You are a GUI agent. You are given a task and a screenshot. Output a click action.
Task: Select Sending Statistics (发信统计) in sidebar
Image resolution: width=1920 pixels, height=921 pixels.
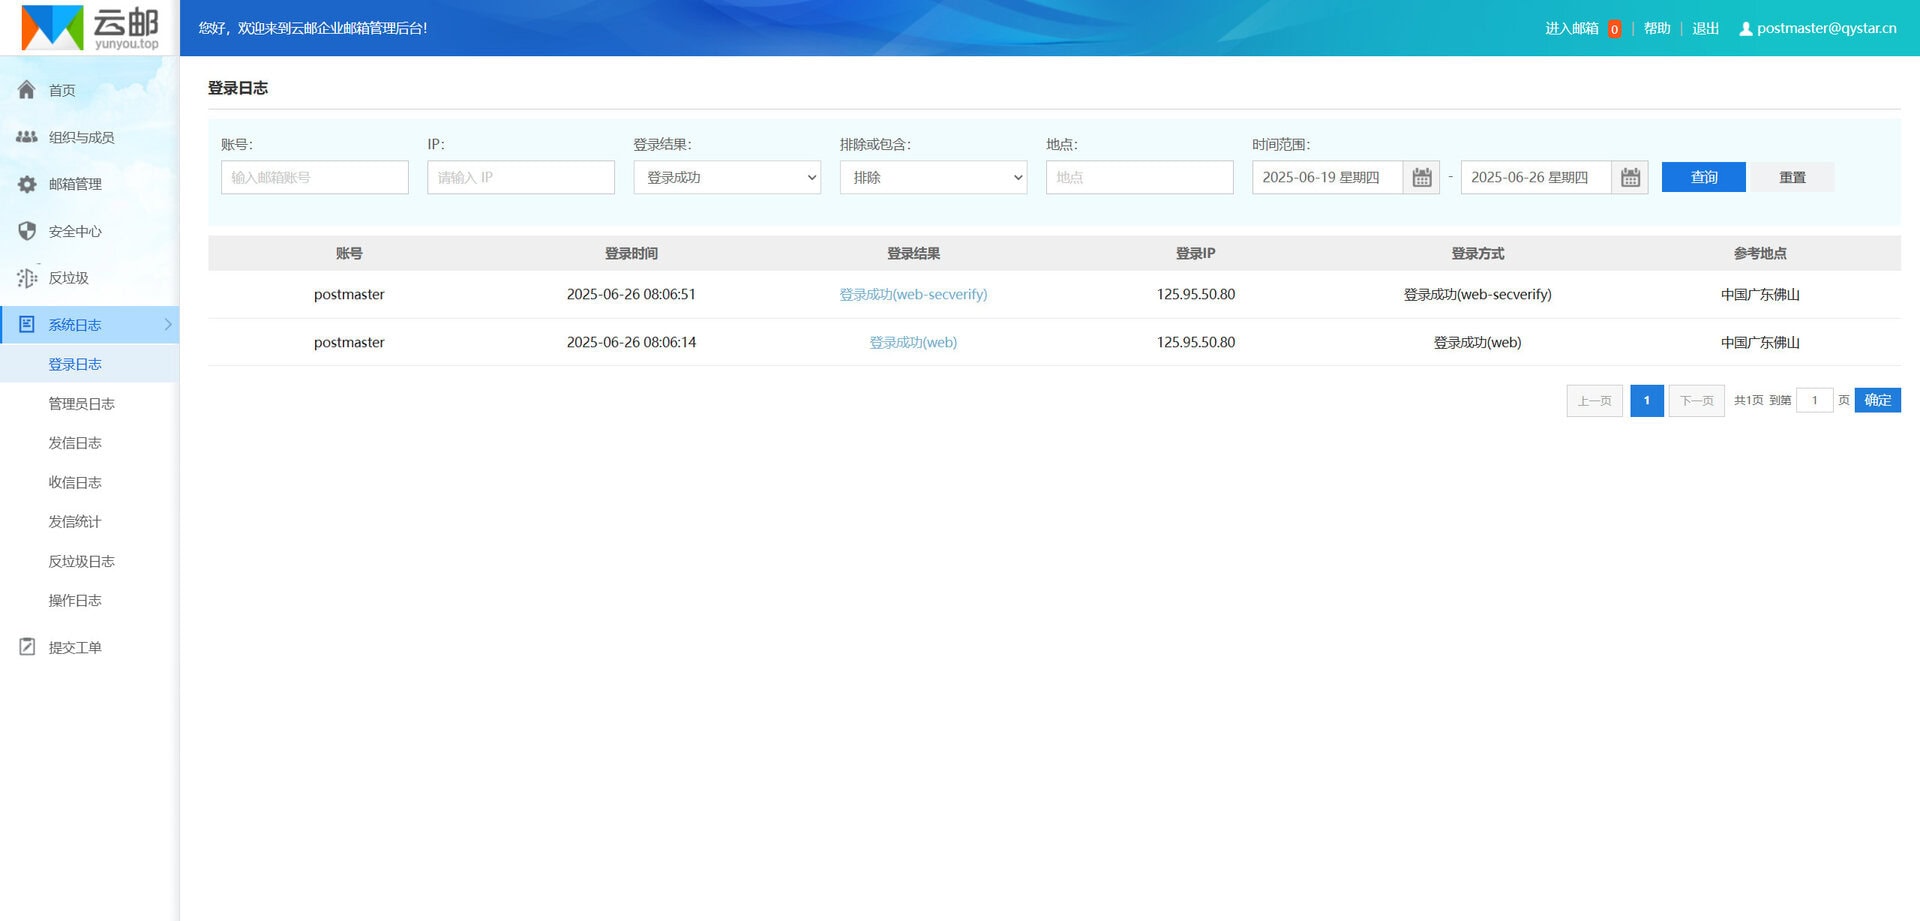[75, 522]
